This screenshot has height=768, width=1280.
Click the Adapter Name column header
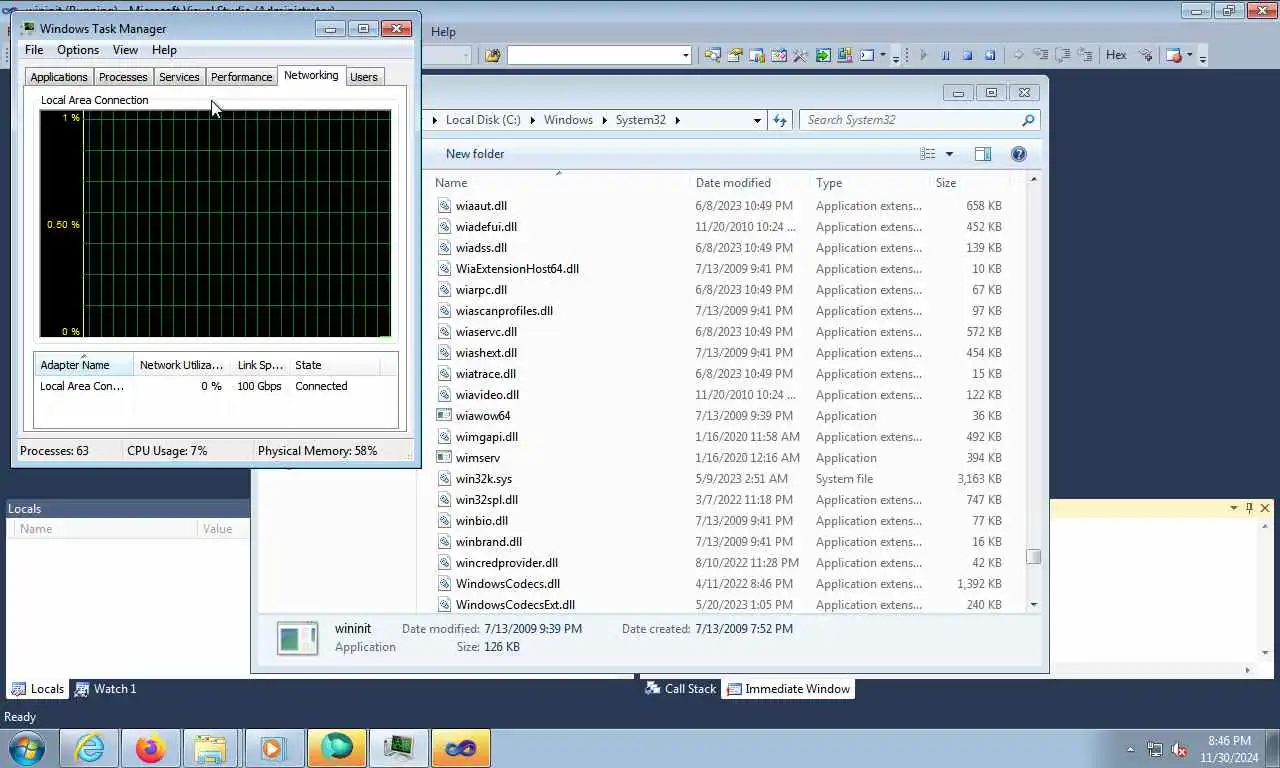[84, 365]
